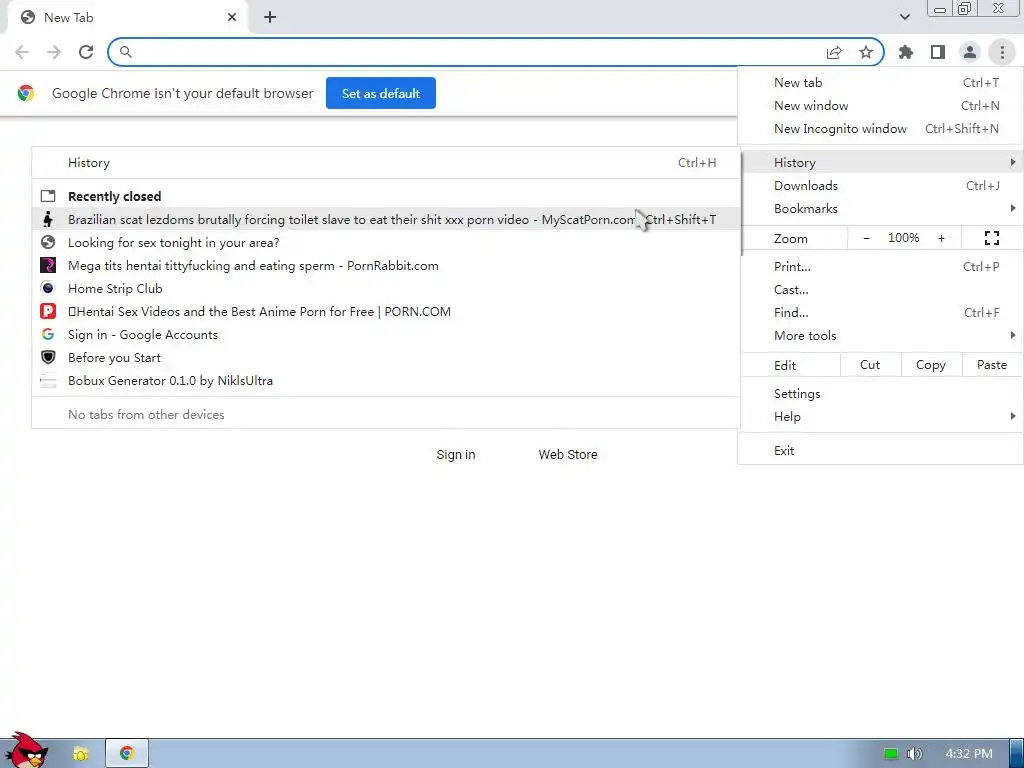Click the forward navigation arrow
Image resolution: width=1024 pixels, height=768 pixels.
point(54,52)
